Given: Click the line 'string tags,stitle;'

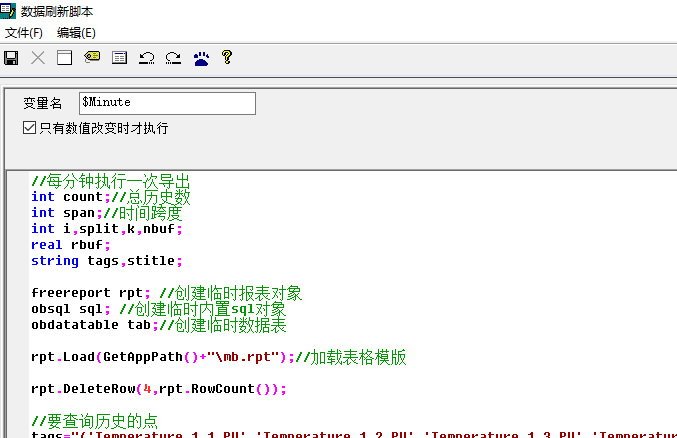Looking at the screenshot, I should coord(107,261).
